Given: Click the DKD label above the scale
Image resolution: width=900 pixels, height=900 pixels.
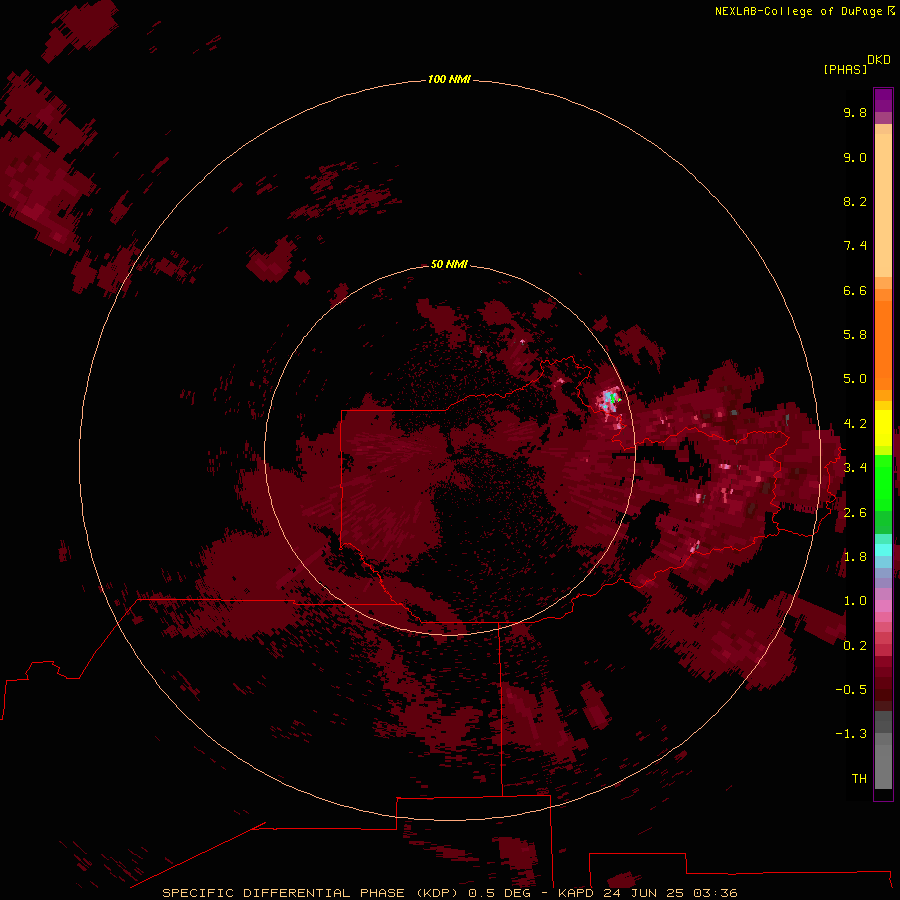Looking at the screenshot, I should tap(879, 60).
